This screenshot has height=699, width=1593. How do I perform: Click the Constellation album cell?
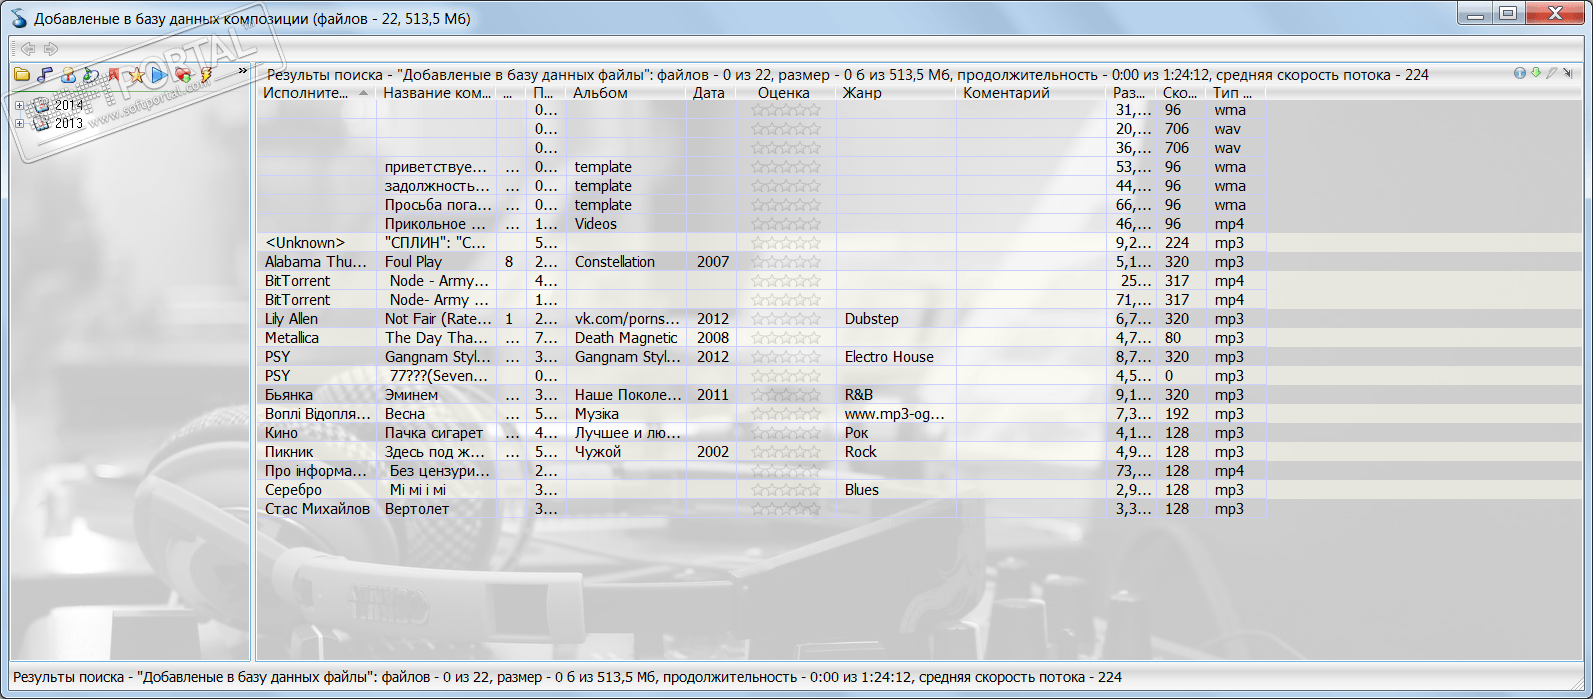pos(626,262)
